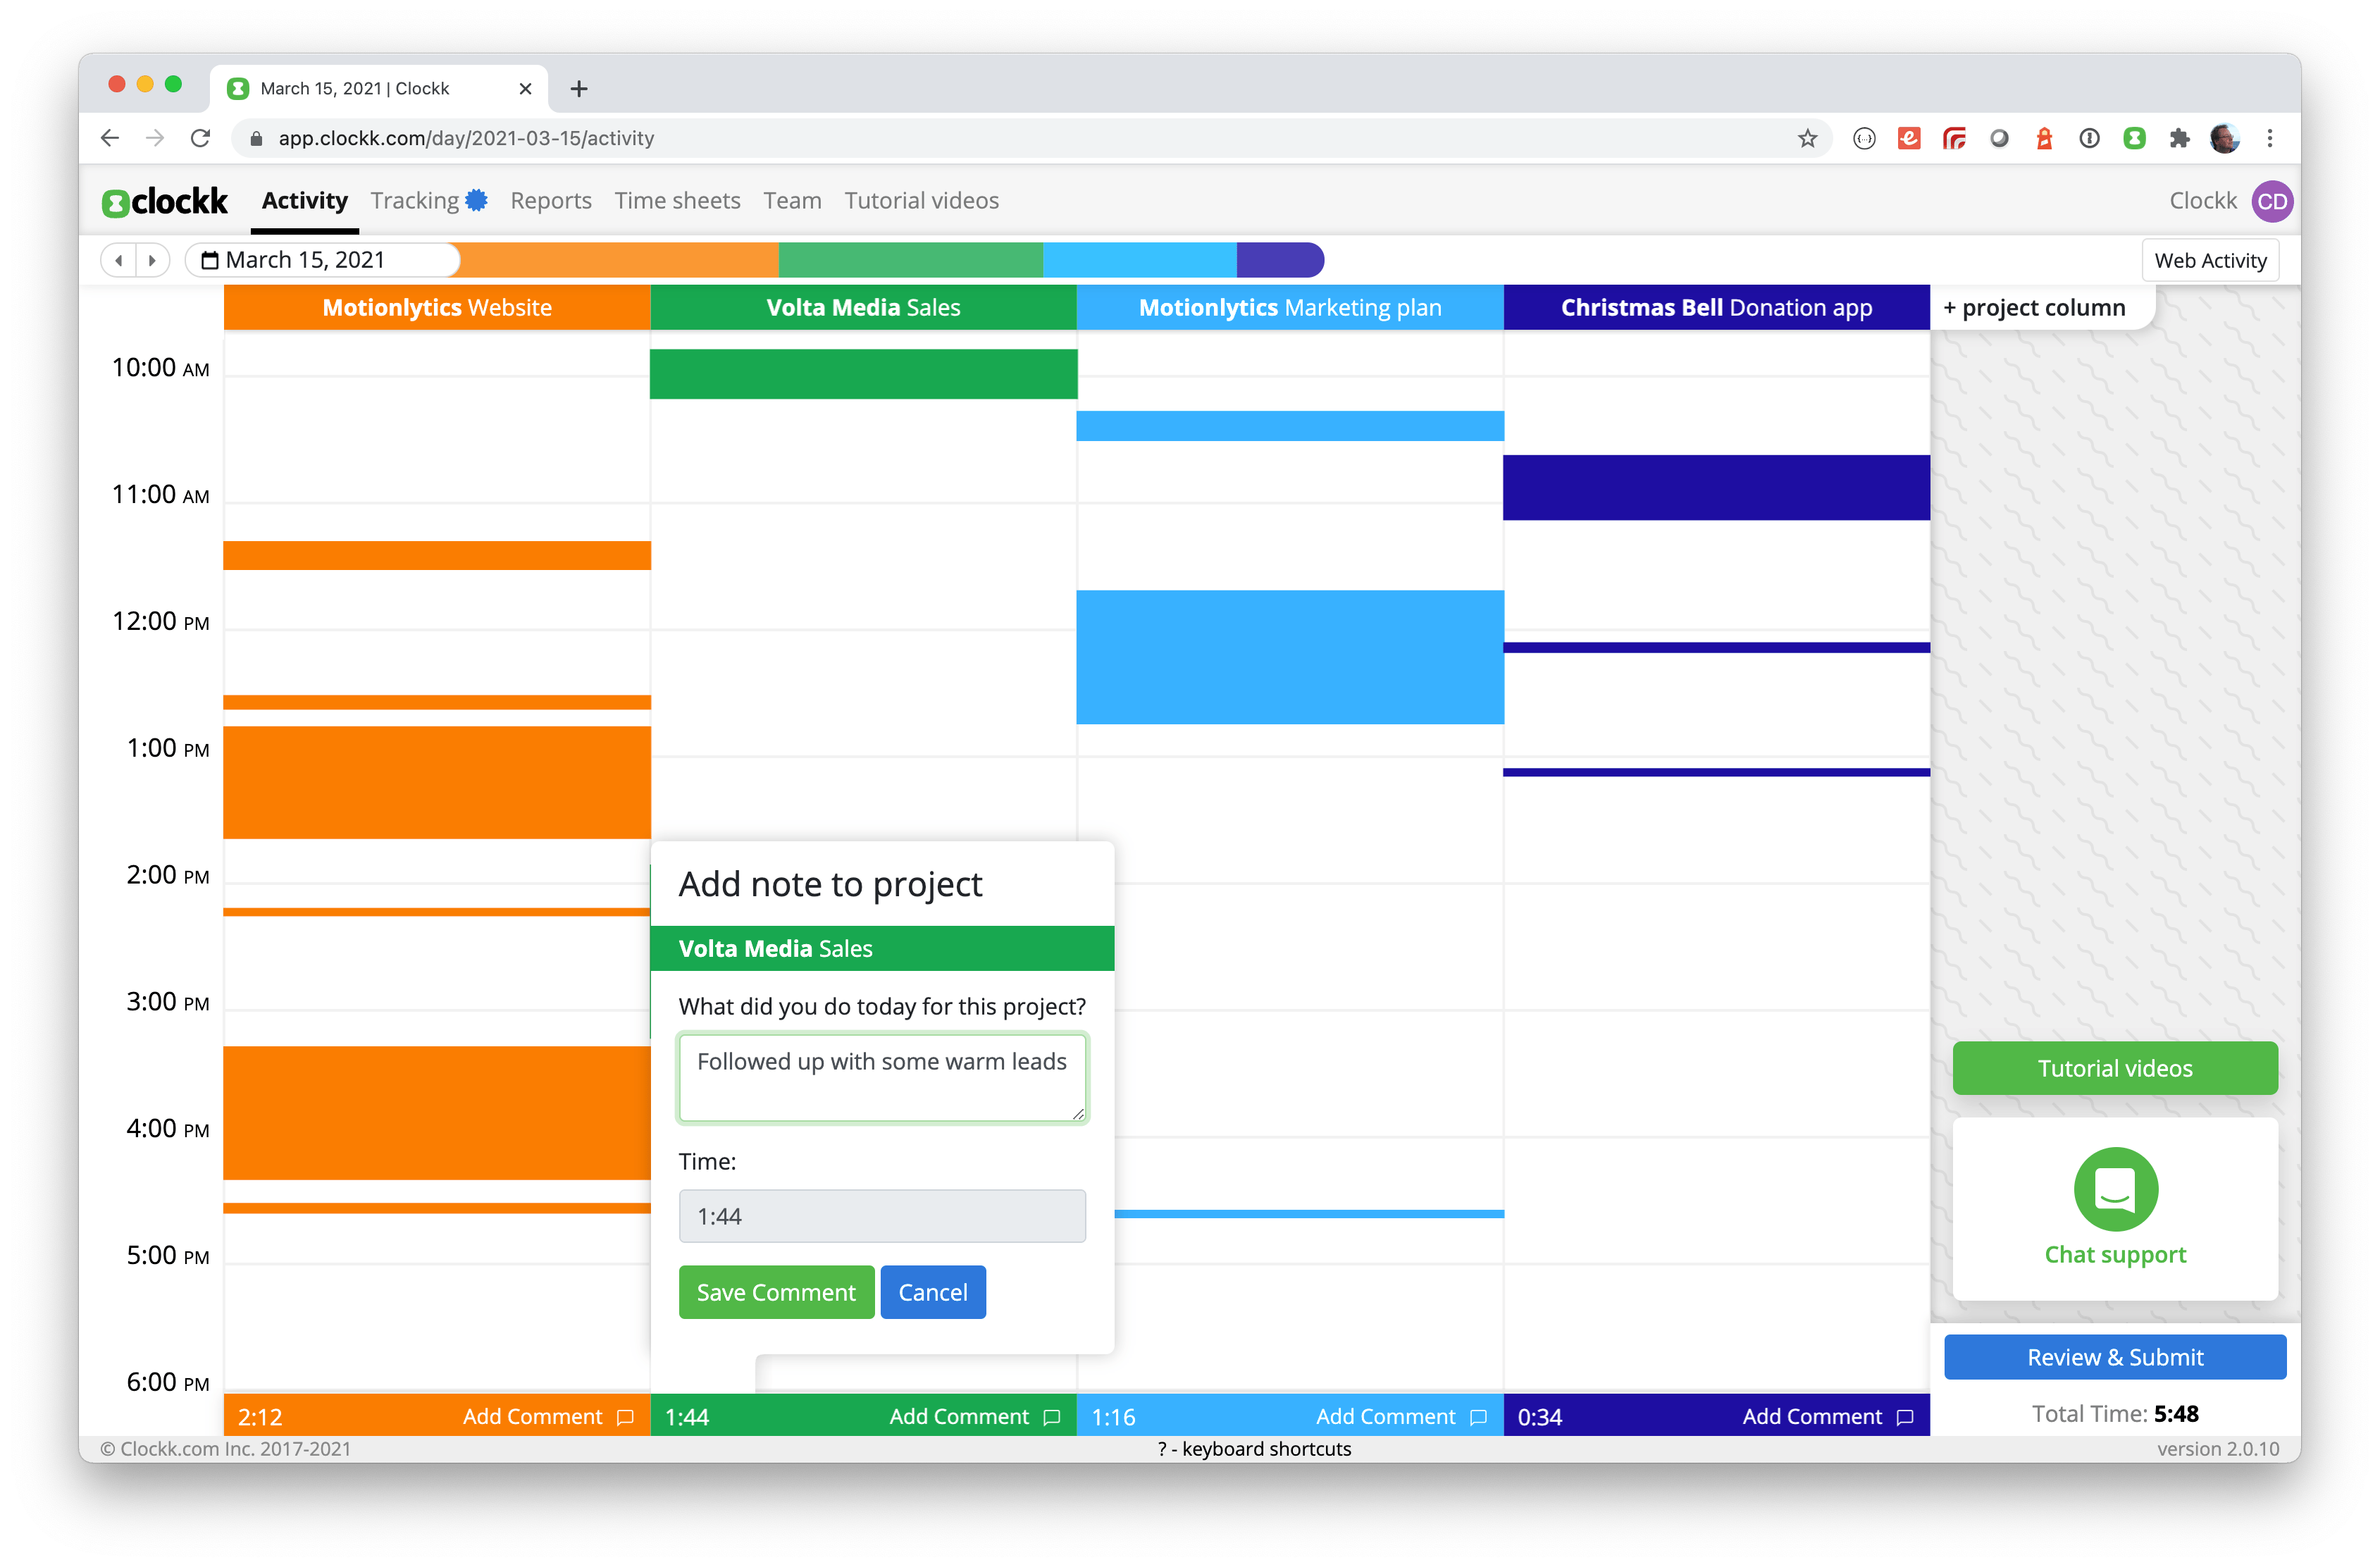Viewport: 2380px width, 1567px height.
Task: Go to next day arrow
Action: coord(152,260)
